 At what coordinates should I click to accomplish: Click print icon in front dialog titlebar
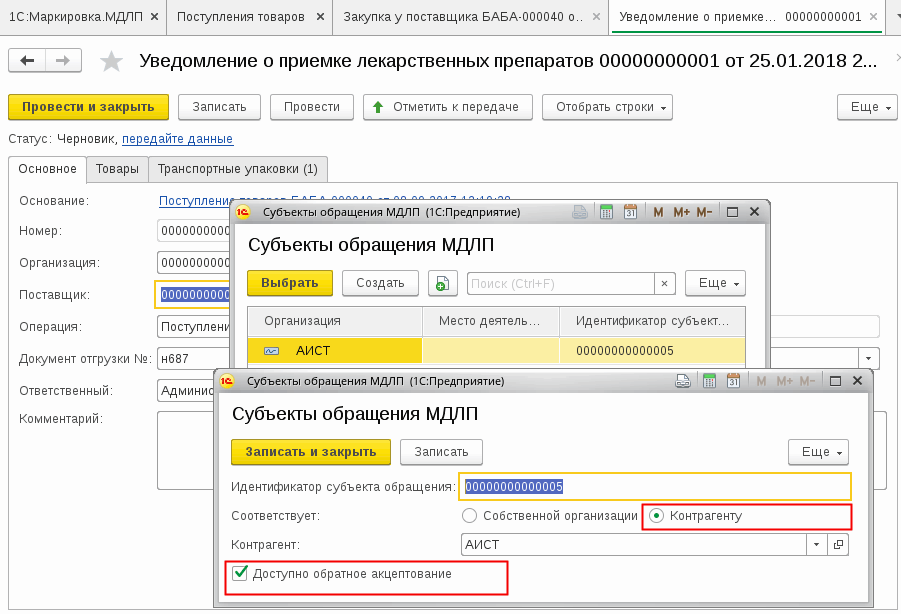pos(682,381)
